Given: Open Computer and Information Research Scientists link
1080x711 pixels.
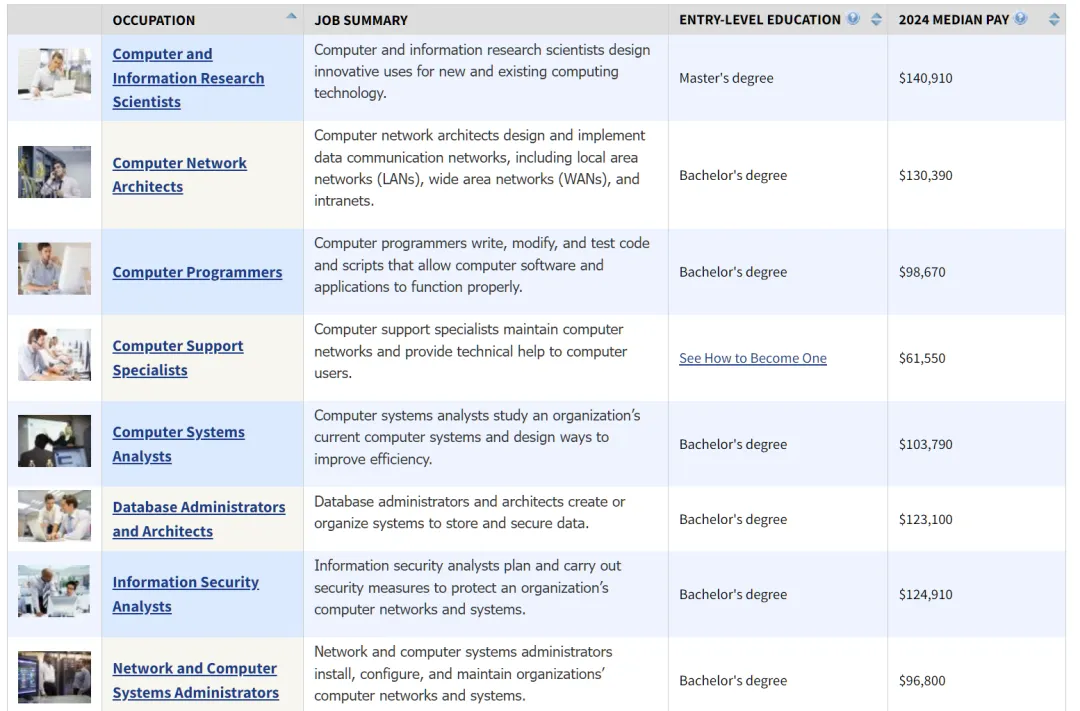Looking at the screenshot, I should click(x=188, y=78).
